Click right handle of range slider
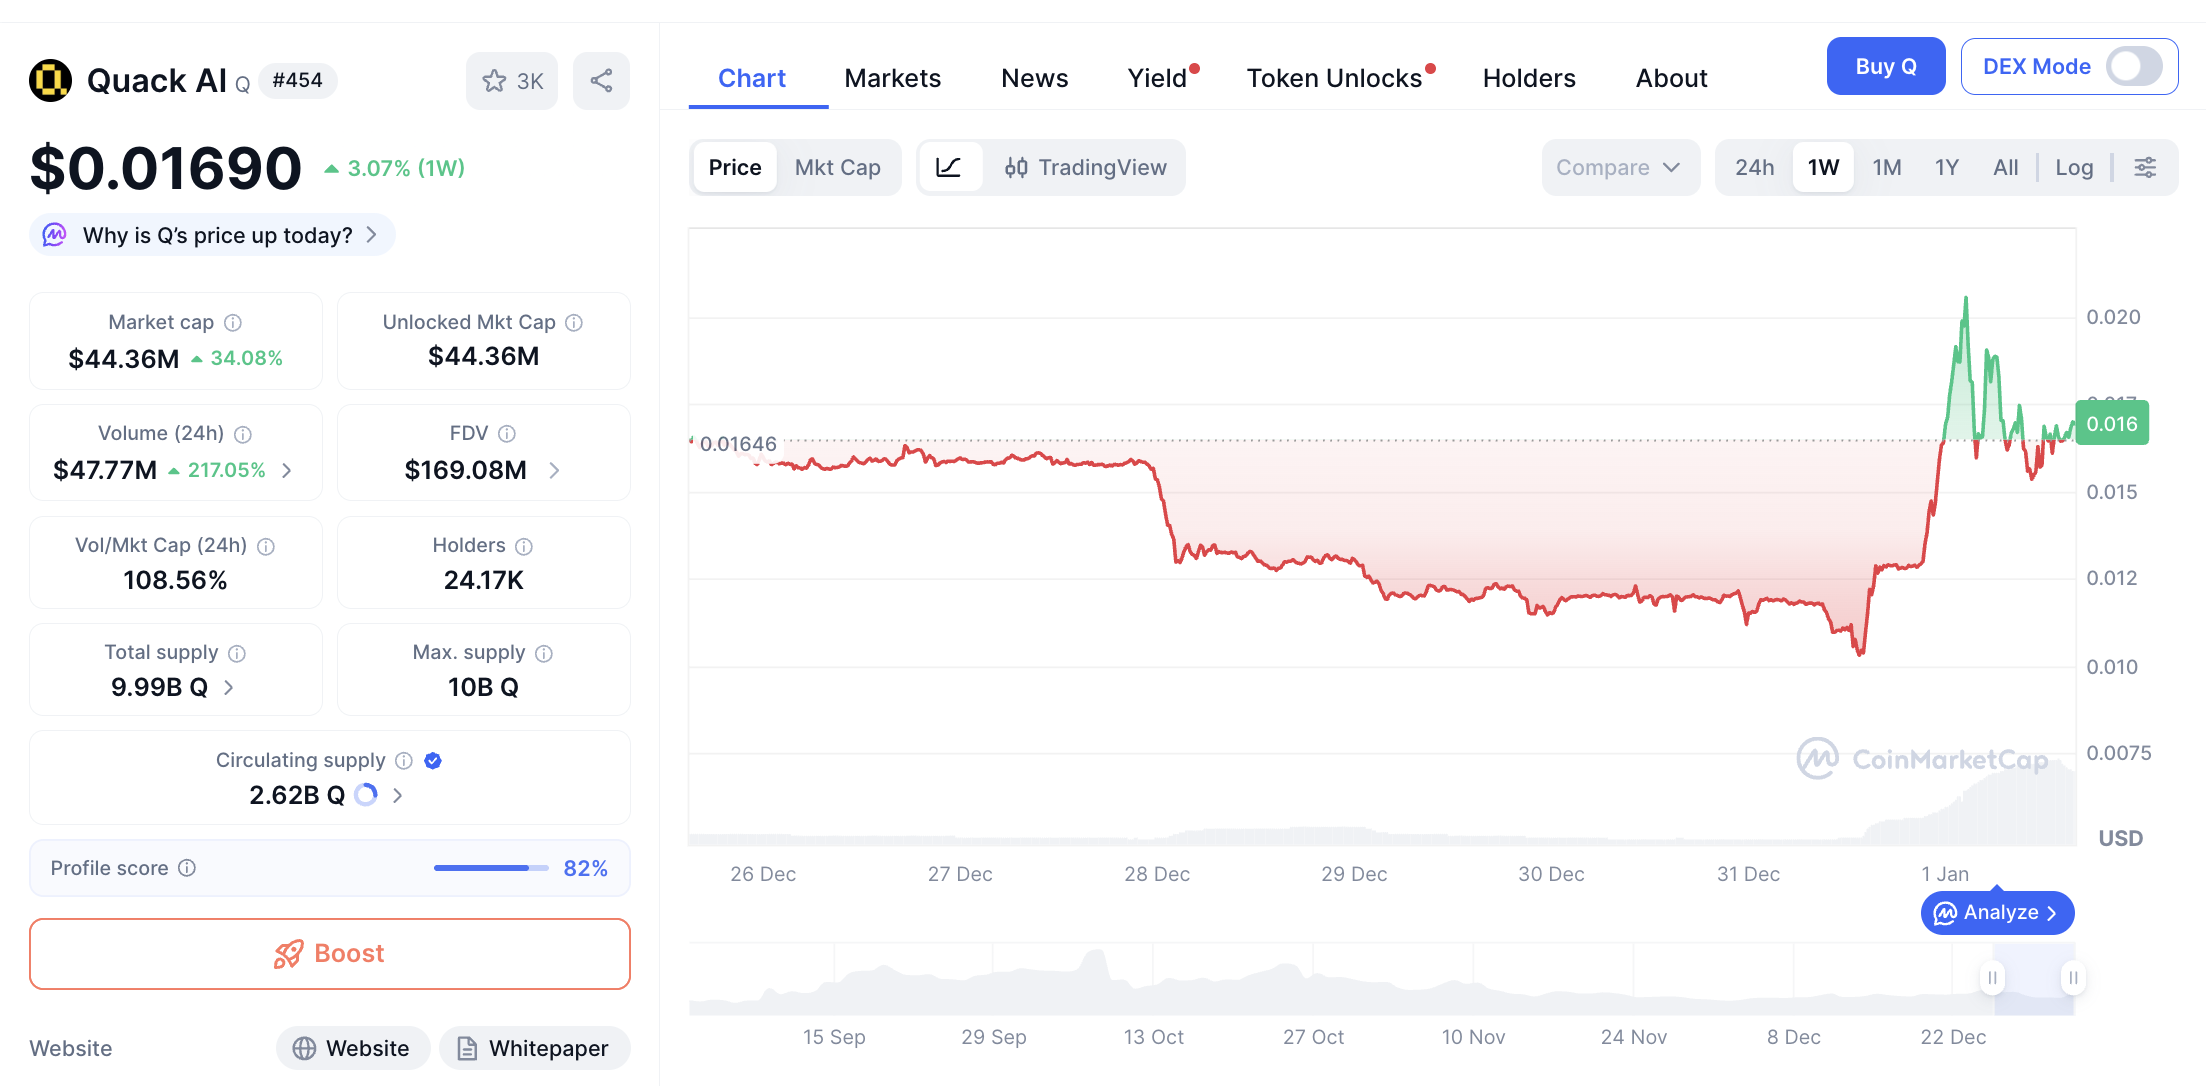 [x=2073, y=977]
